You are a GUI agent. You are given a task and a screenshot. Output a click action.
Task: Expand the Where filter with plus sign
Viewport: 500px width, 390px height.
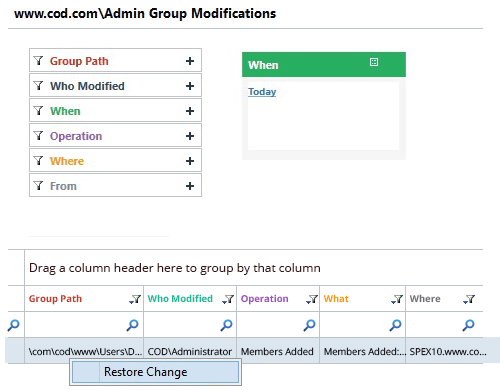[190, 161]
